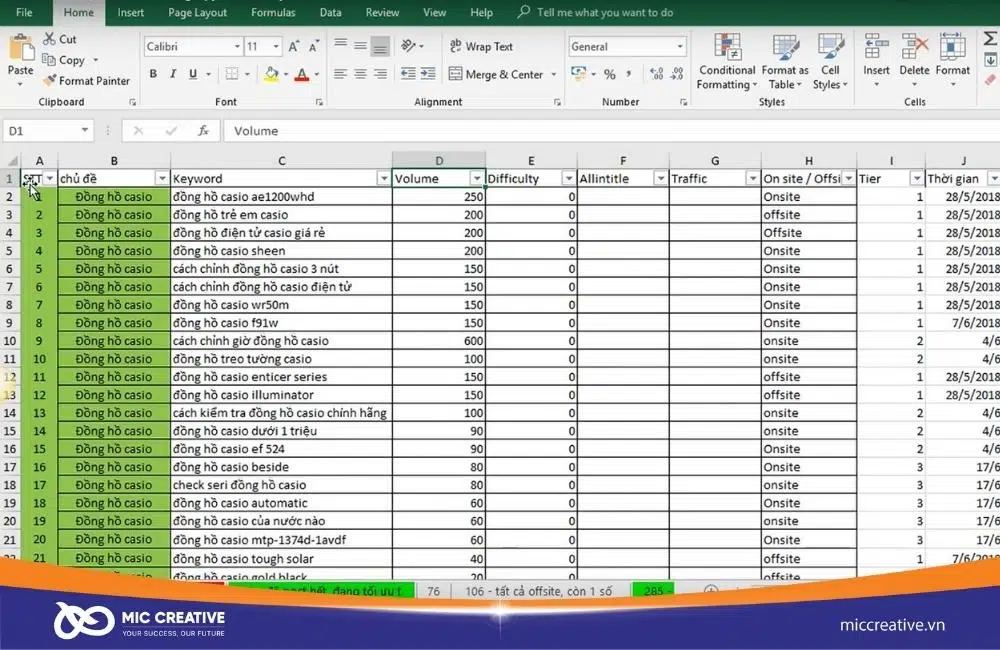This screenshot has width=1000, height=650.
Task: Select column D header
Action: (x=439, y=161)
